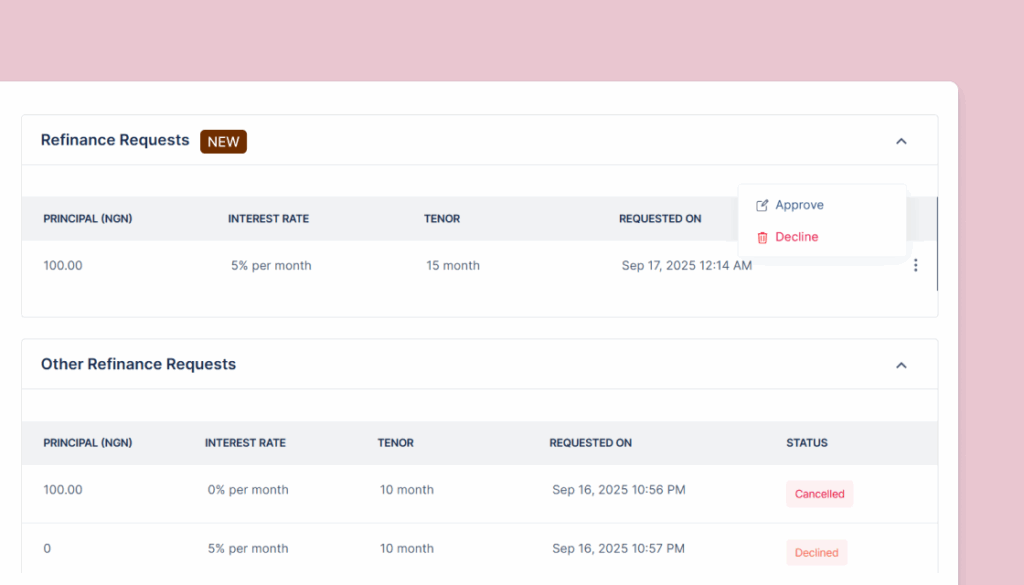Open the three-dot row actions menu
Screen dimensions: 1024x585
[x=915, y=266]
